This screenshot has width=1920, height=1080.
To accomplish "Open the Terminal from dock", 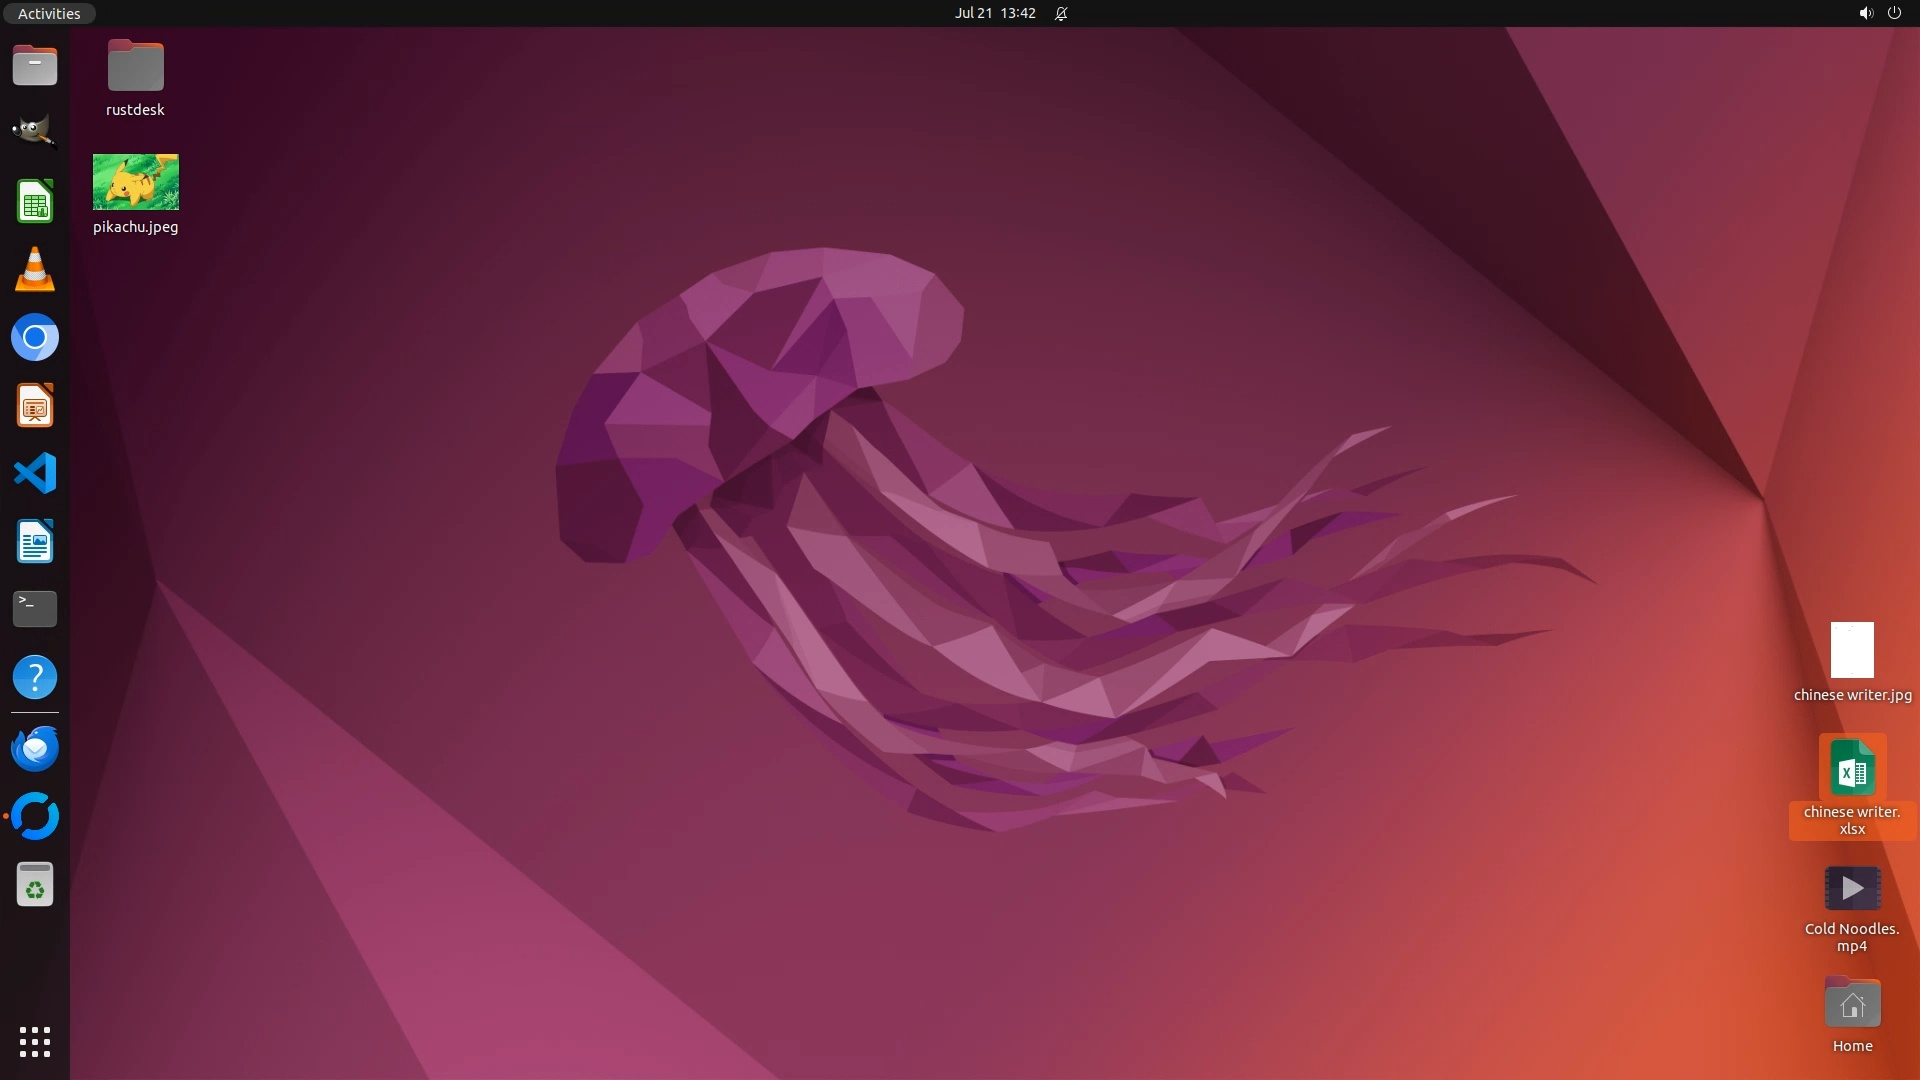I will [x=35, y=608].
